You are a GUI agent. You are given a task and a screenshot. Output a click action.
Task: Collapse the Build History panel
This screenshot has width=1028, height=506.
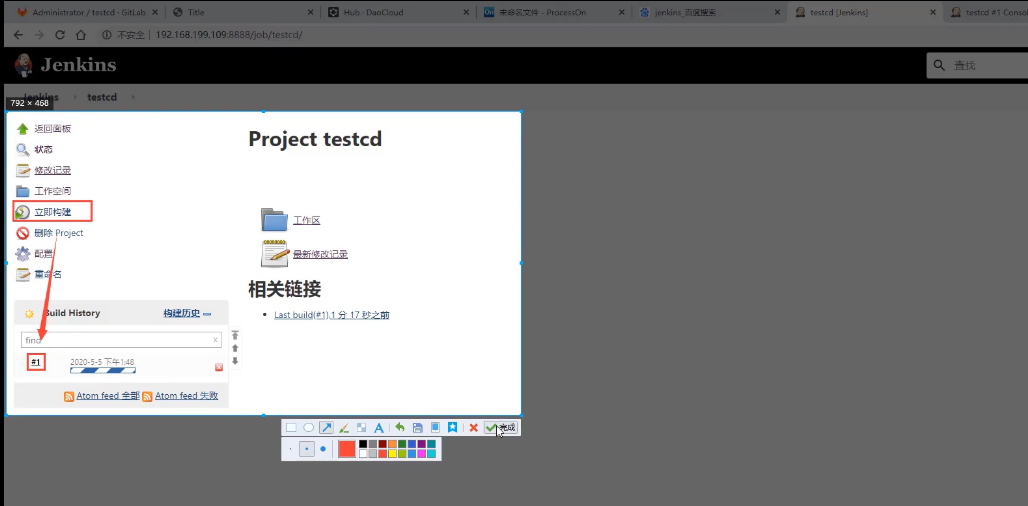point(207,314)
